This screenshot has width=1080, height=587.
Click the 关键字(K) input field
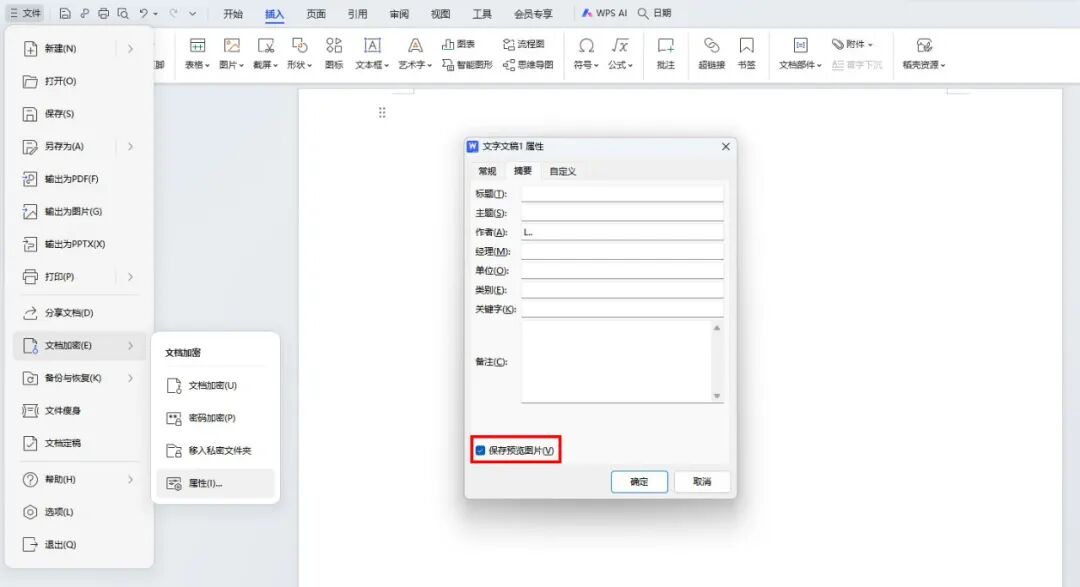(622, 309)
